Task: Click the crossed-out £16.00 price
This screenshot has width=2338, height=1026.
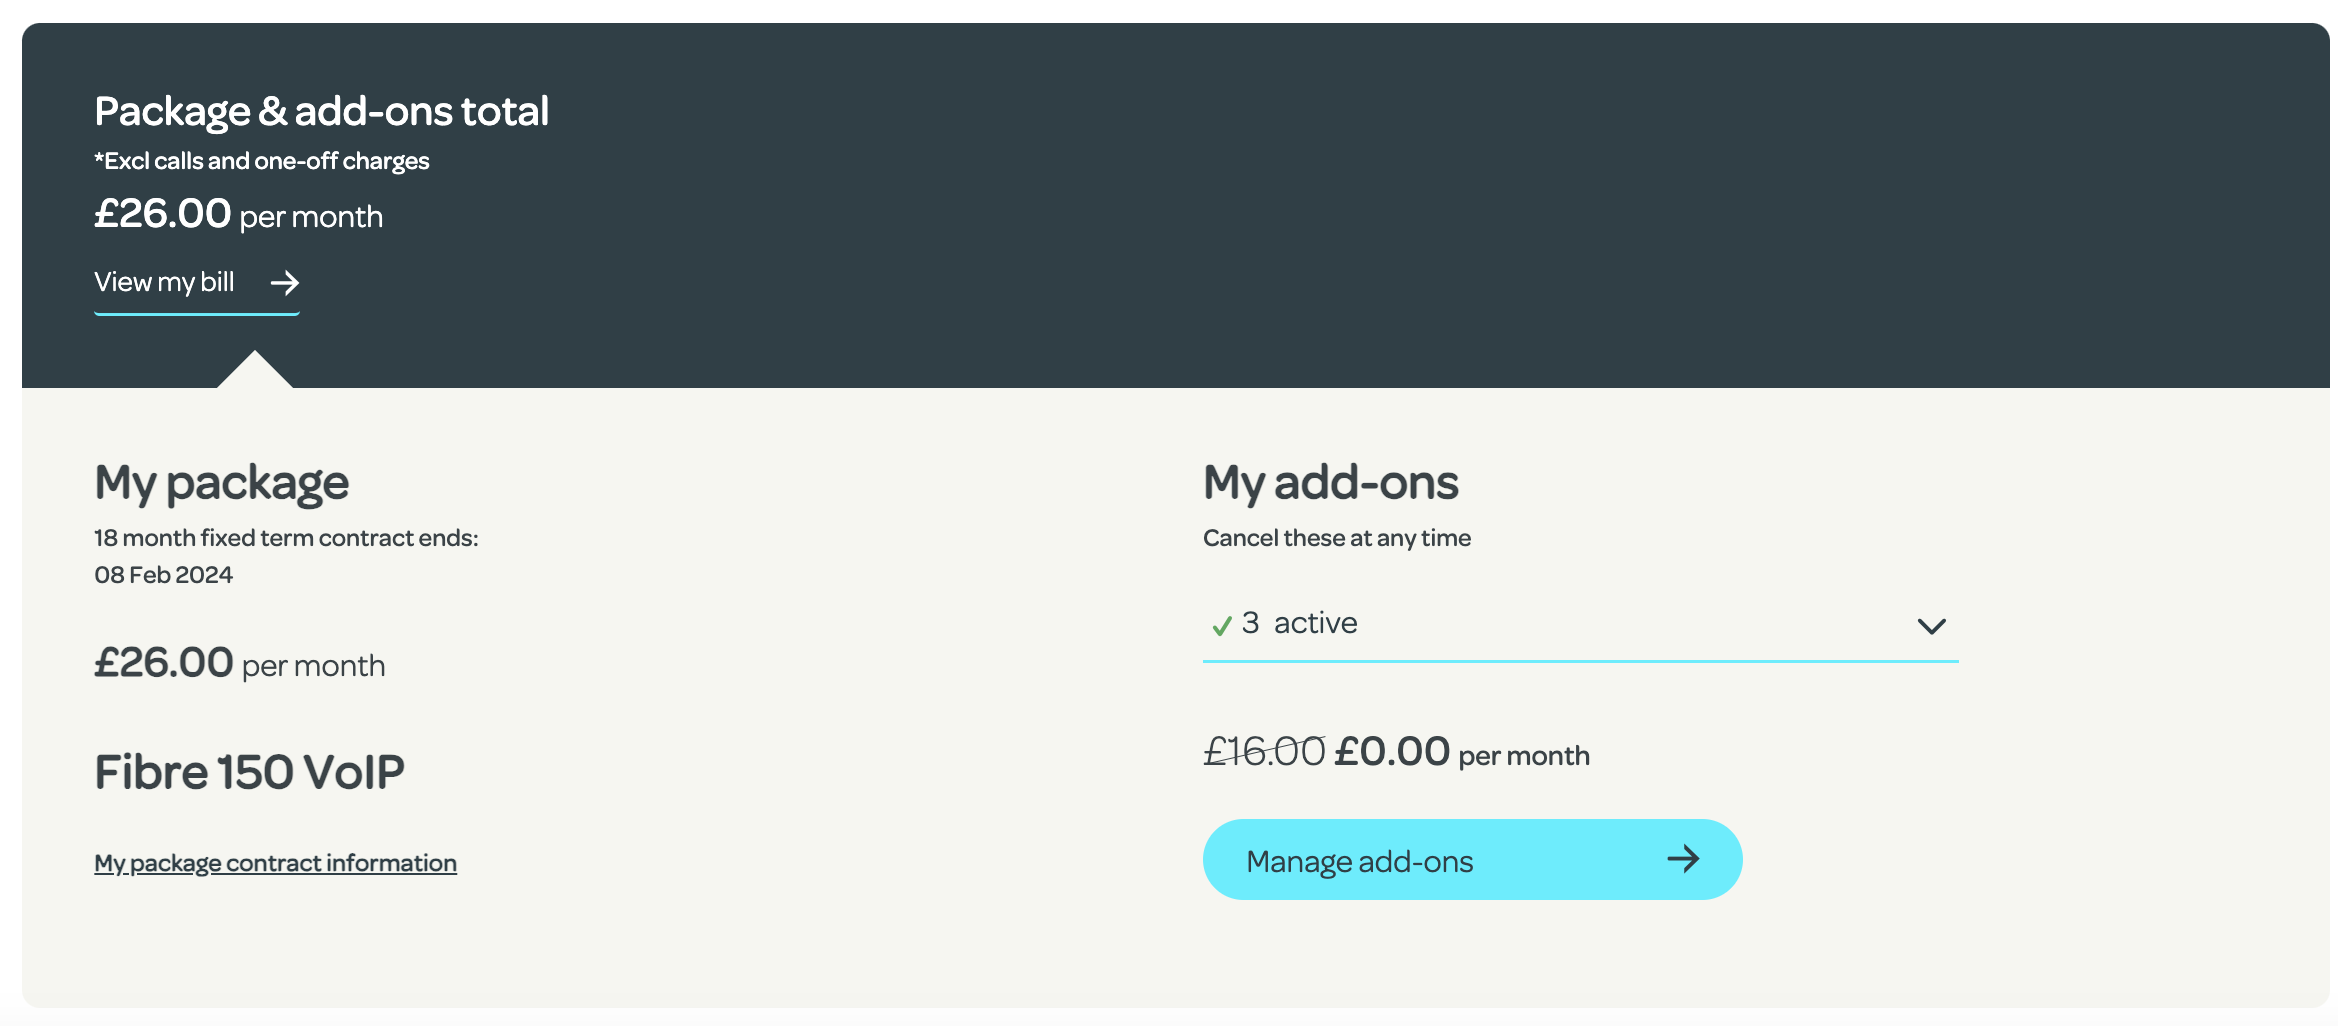Action: [1264, 751]
